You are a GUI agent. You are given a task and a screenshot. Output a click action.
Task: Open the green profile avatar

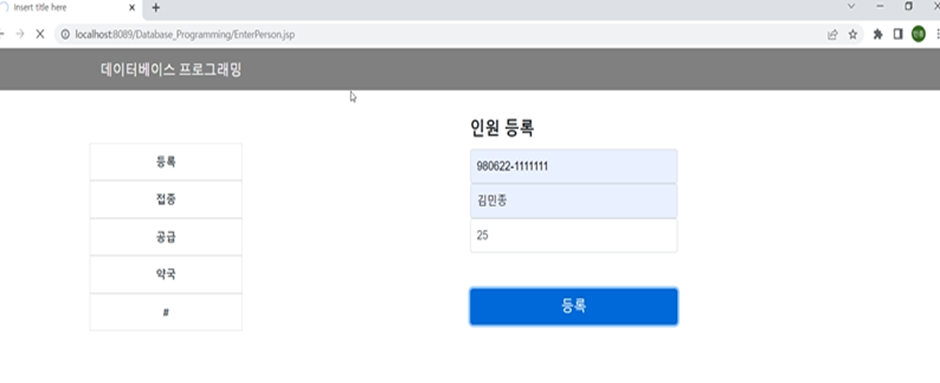pos(918,34)
